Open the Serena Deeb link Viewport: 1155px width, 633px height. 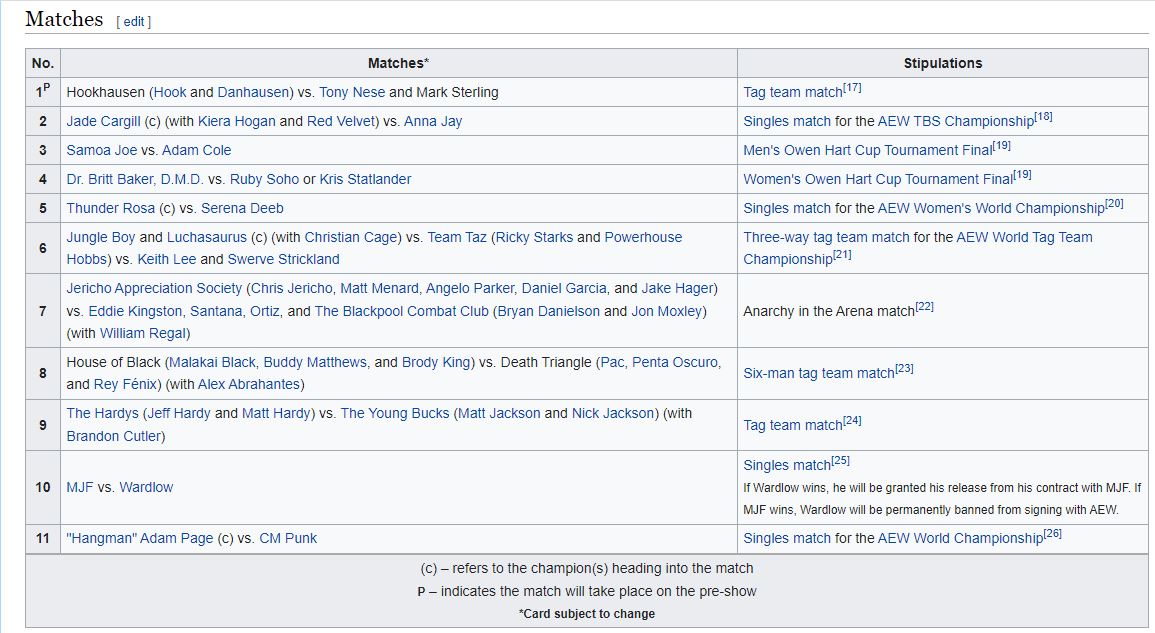[x=242, y=208]
